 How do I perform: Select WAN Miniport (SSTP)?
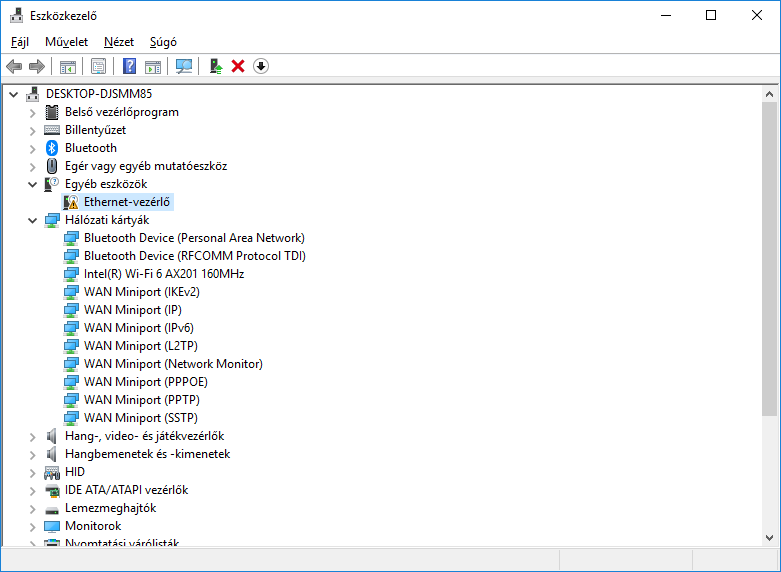coord(141,418)
